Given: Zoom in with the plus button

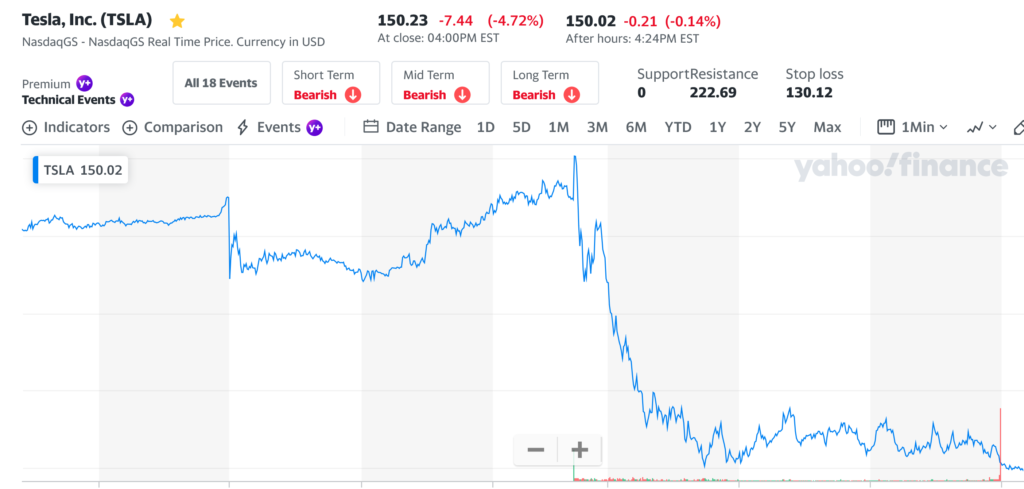Looking at the screenshot, I should point(579,450).
